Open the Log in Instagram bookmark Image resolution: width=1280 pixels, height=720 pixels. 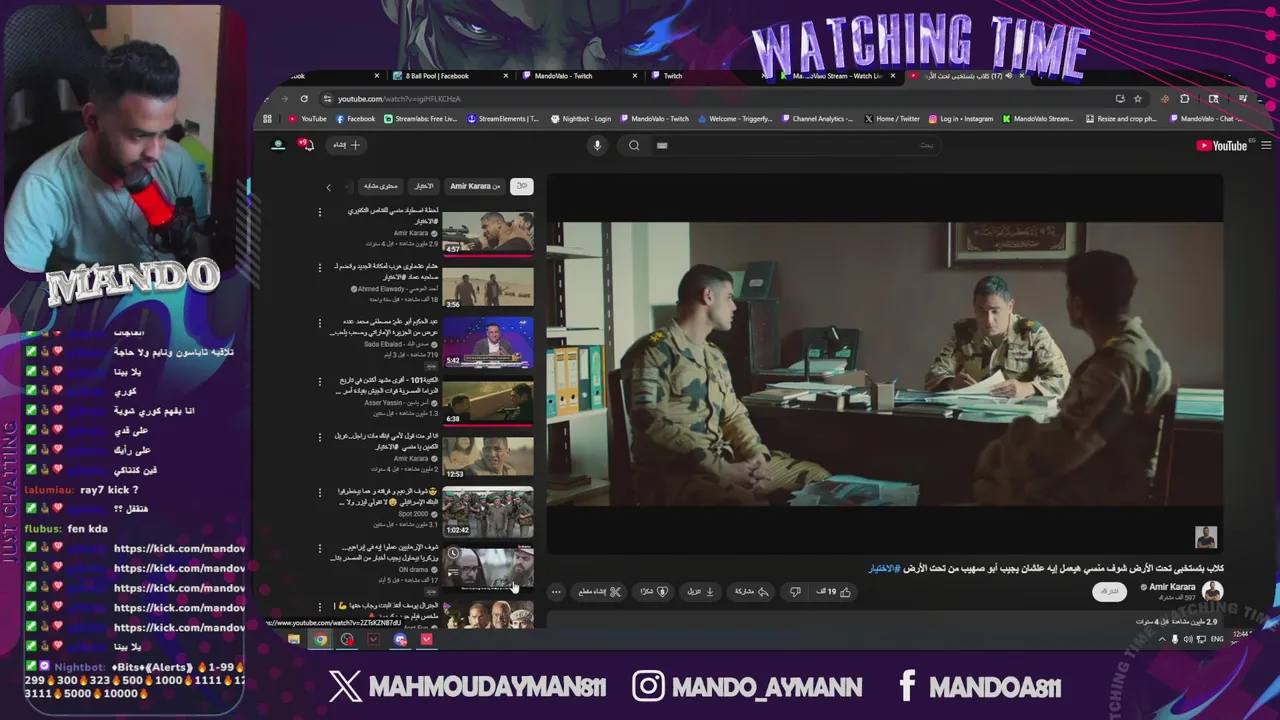(961, 119)
